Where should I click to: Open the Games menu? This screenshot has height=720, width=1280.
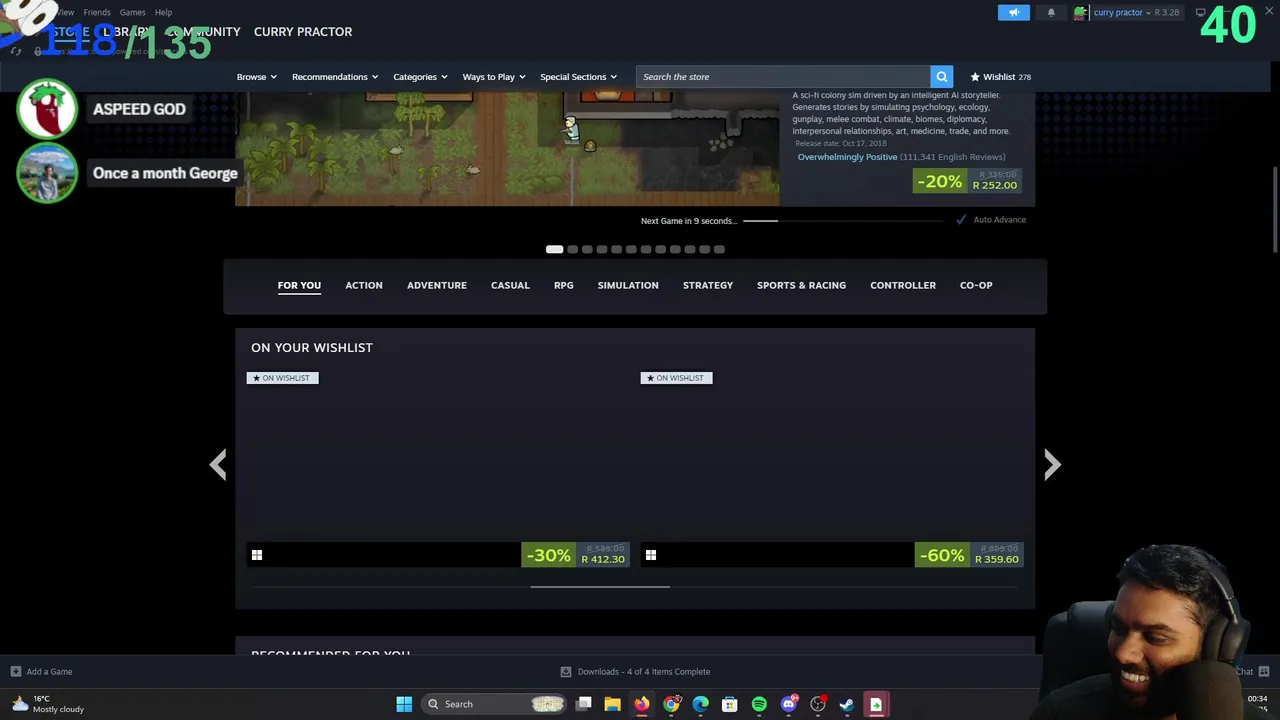[133, 12]
